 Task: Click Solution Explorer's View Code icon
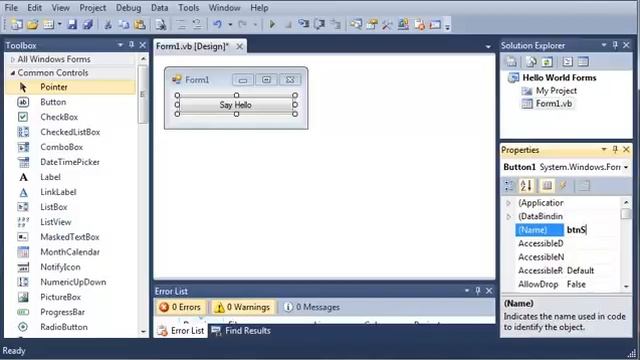click(567, 62)
